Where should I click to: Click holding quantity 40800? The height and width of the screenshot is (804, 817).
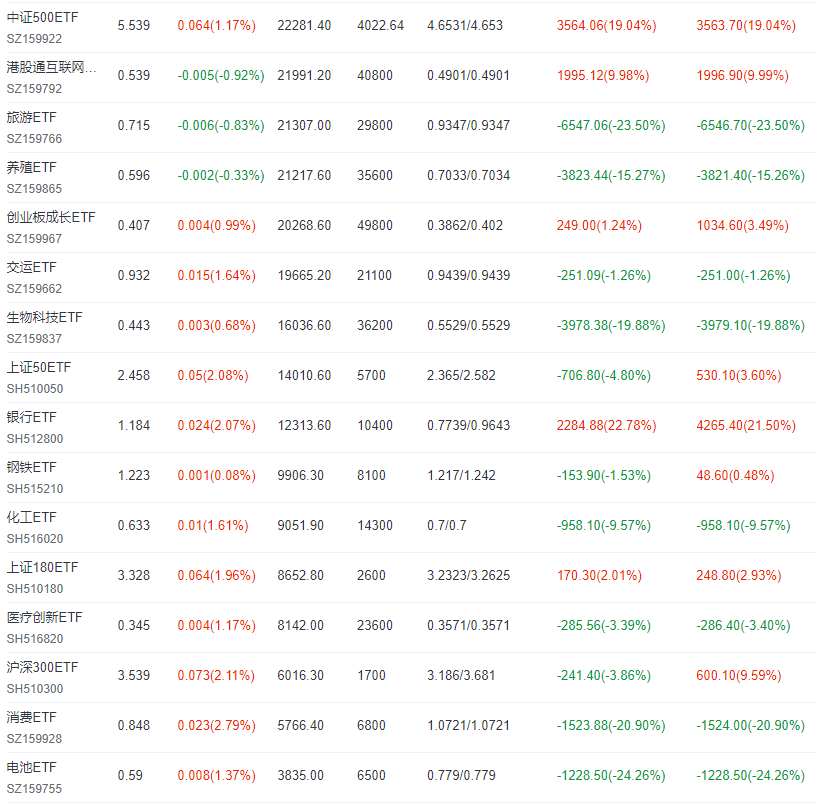[375, 76]
